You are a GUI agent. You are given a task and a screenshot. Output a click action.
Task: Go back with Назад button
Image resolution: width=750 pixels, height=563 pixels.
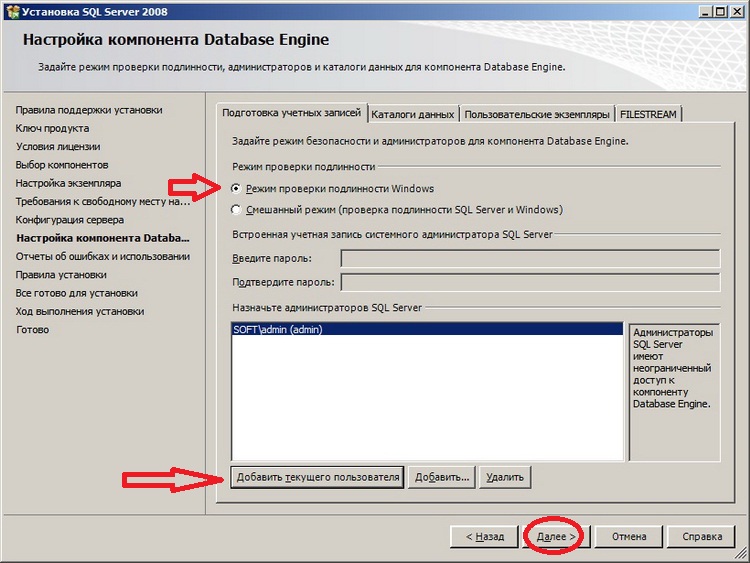485,537
